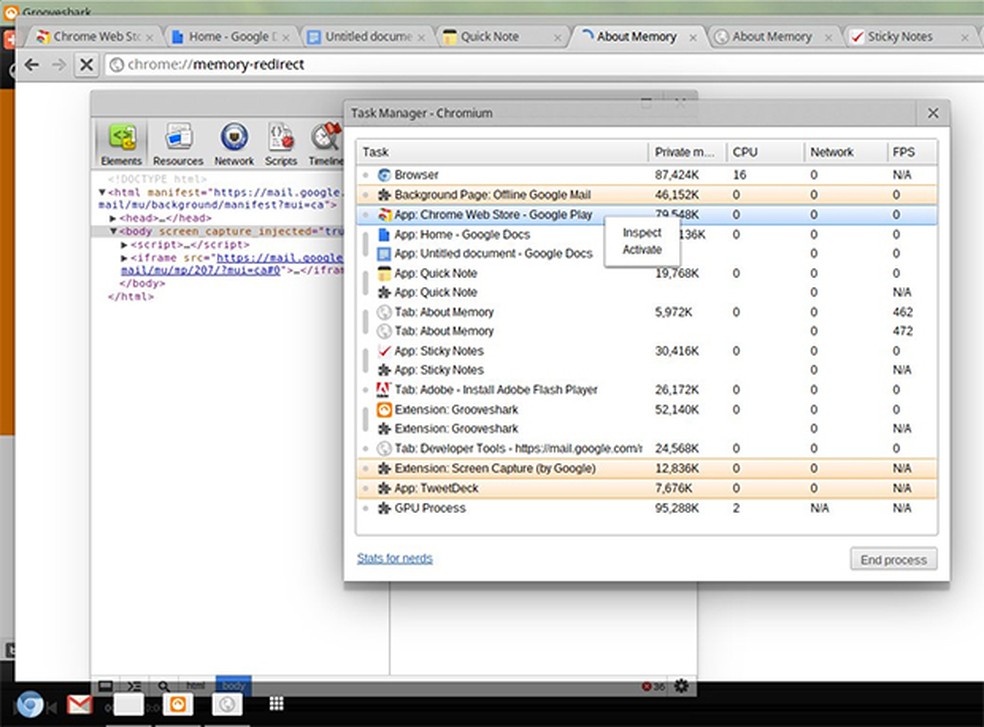Open the Elements panel in Developer Tools
This screenshot has height=727, width=984.
121,143
